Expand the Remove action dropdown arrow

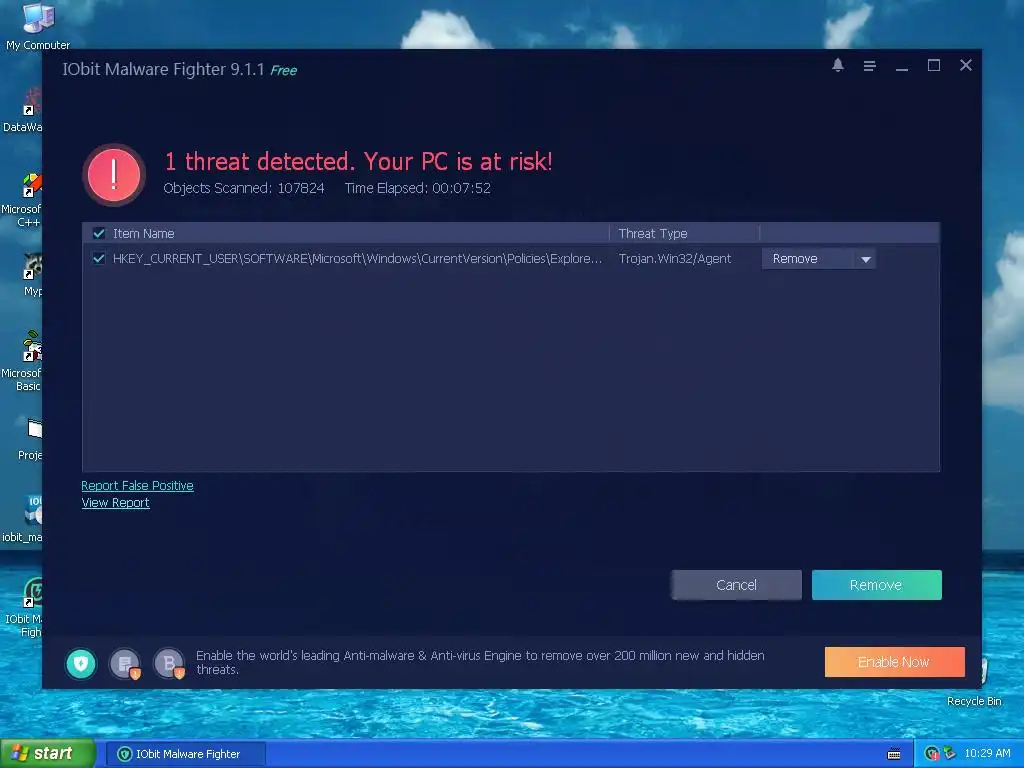pos(865,259)
